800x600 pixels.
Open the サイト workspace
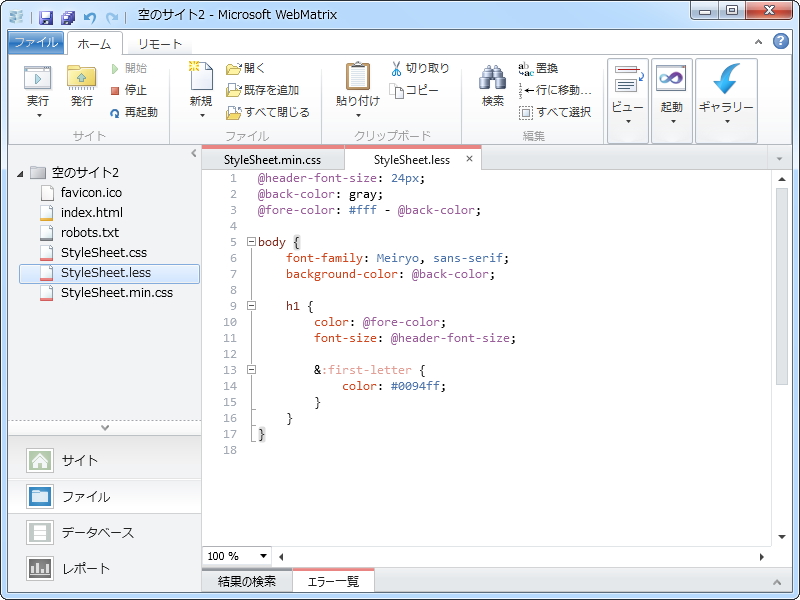tap(105, 460)
